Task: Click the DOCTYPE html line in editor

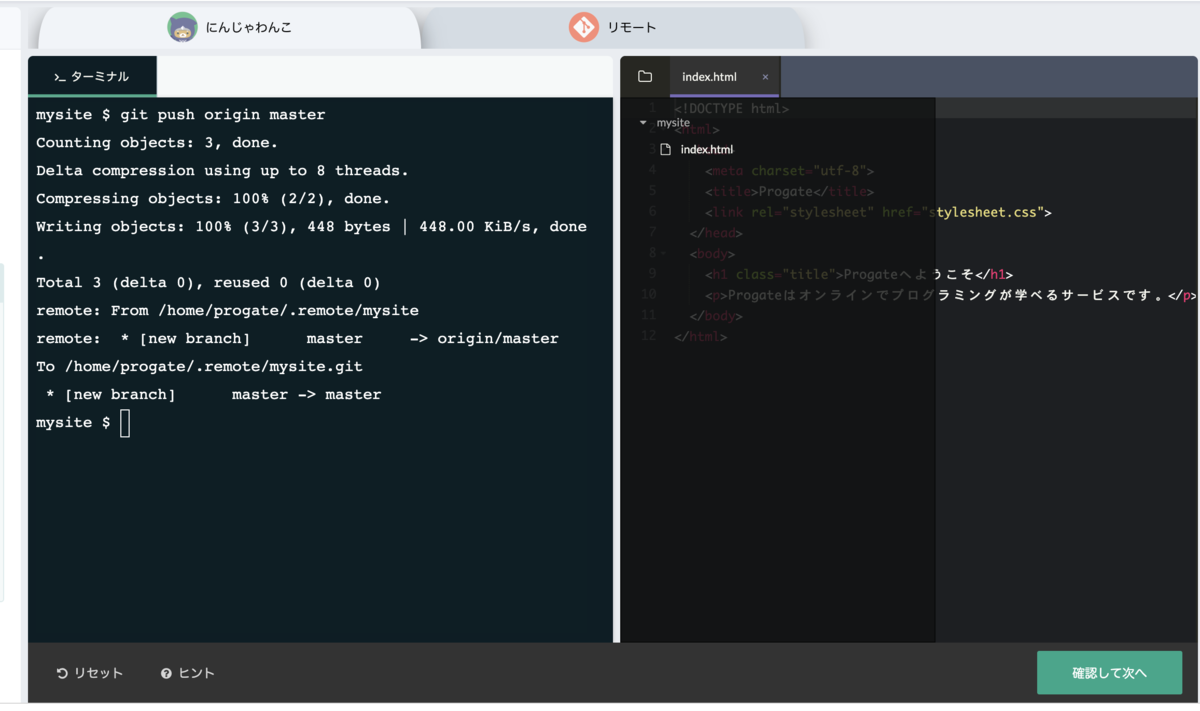Action: (732, 108)
